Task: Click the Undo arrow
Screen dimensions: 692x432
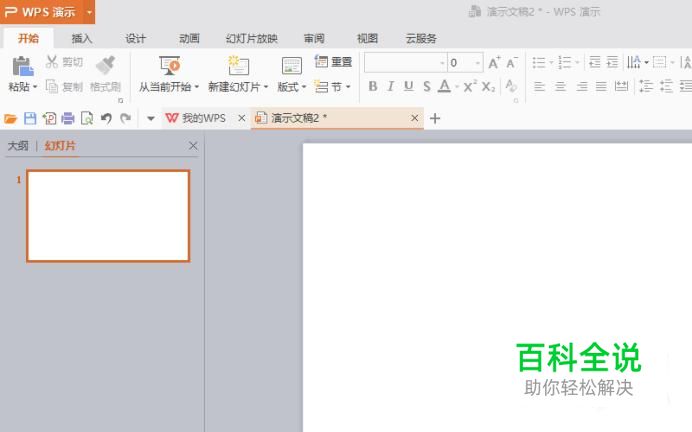Action: pyautogui.click(x=106, y=118)
